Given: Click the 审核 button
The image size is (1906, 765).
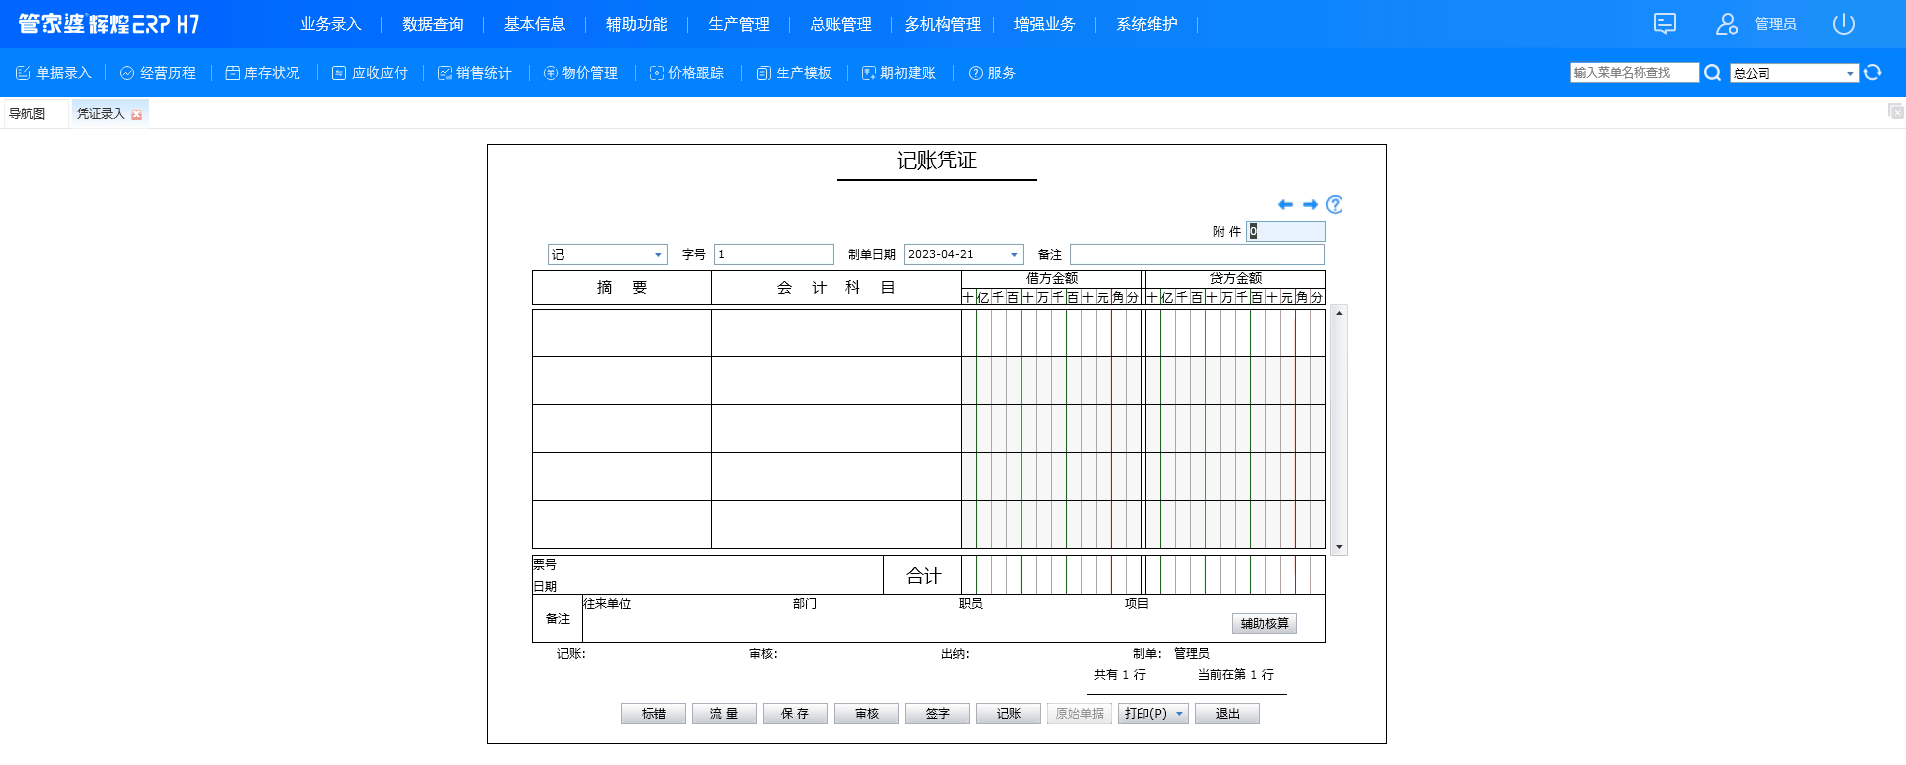Looking at the screenshot, I should 866,714.
